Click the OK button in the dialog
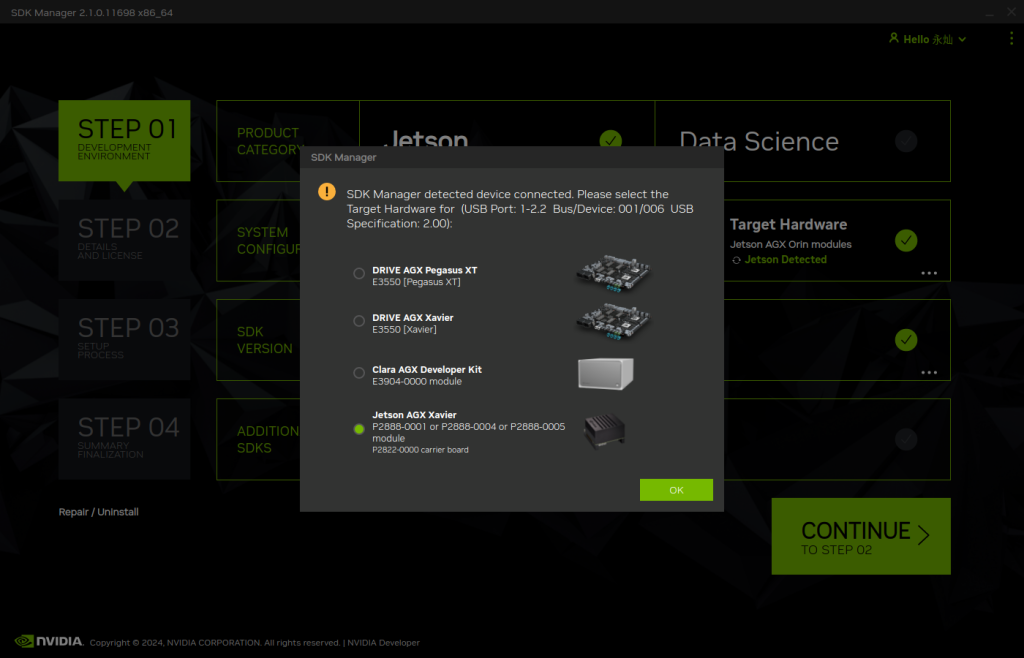 676,490
